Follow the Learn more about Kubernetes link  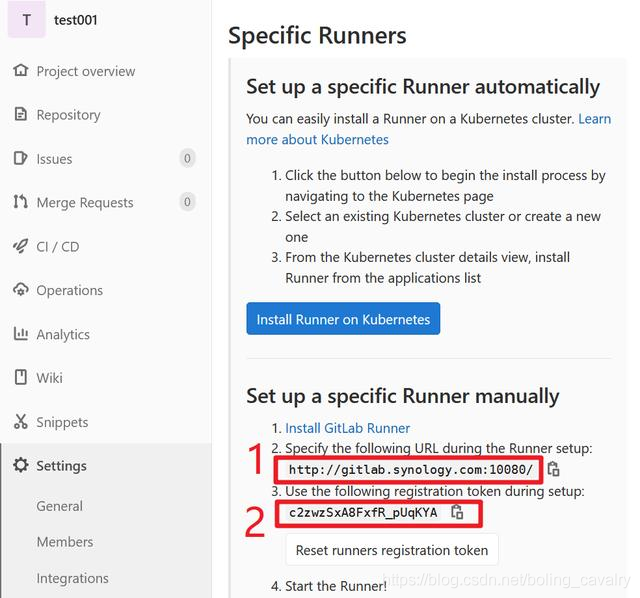click(x=429, y=129)
